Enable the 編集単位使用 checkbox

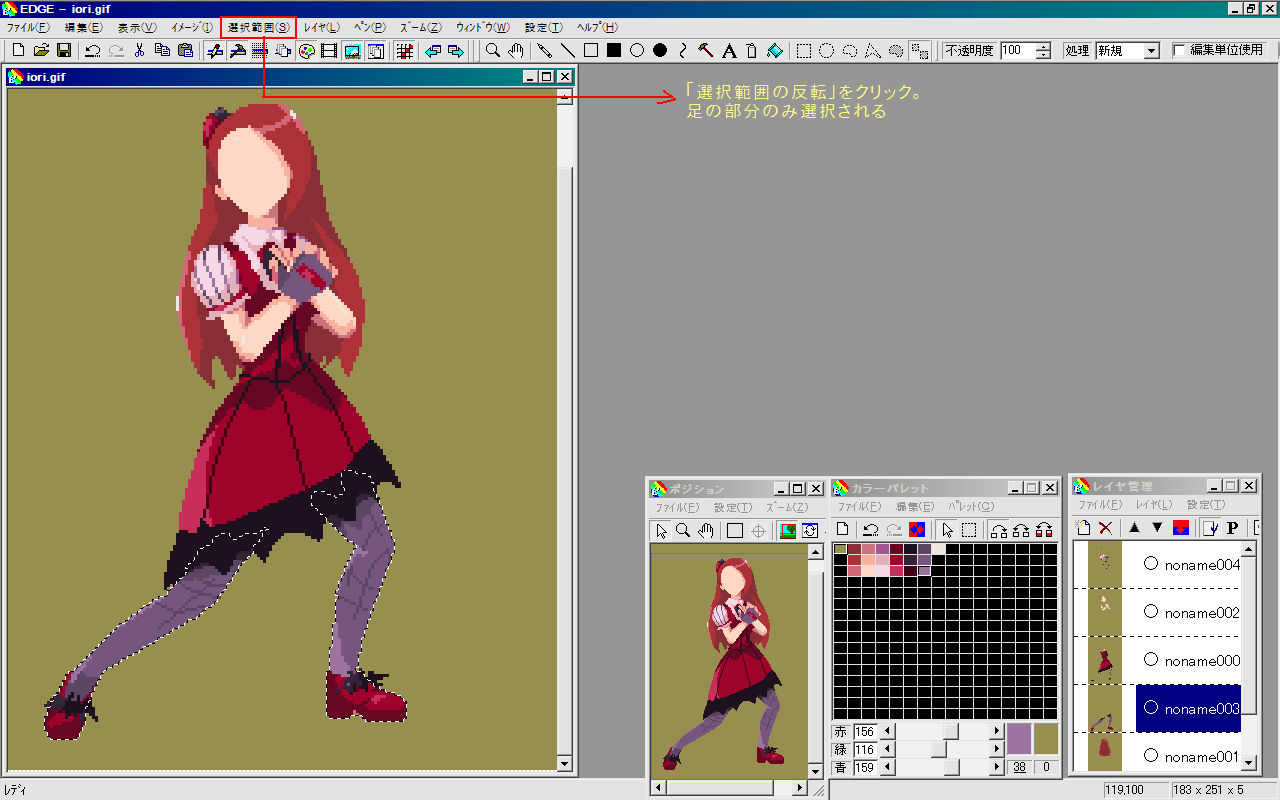coord(1179,50)
